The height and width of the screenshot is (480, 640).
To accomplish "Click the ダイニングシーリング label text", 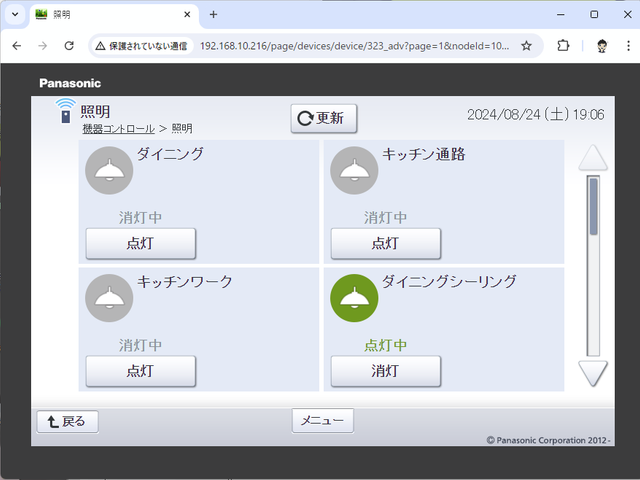I will pyautogui.click(x=449, y=282).
